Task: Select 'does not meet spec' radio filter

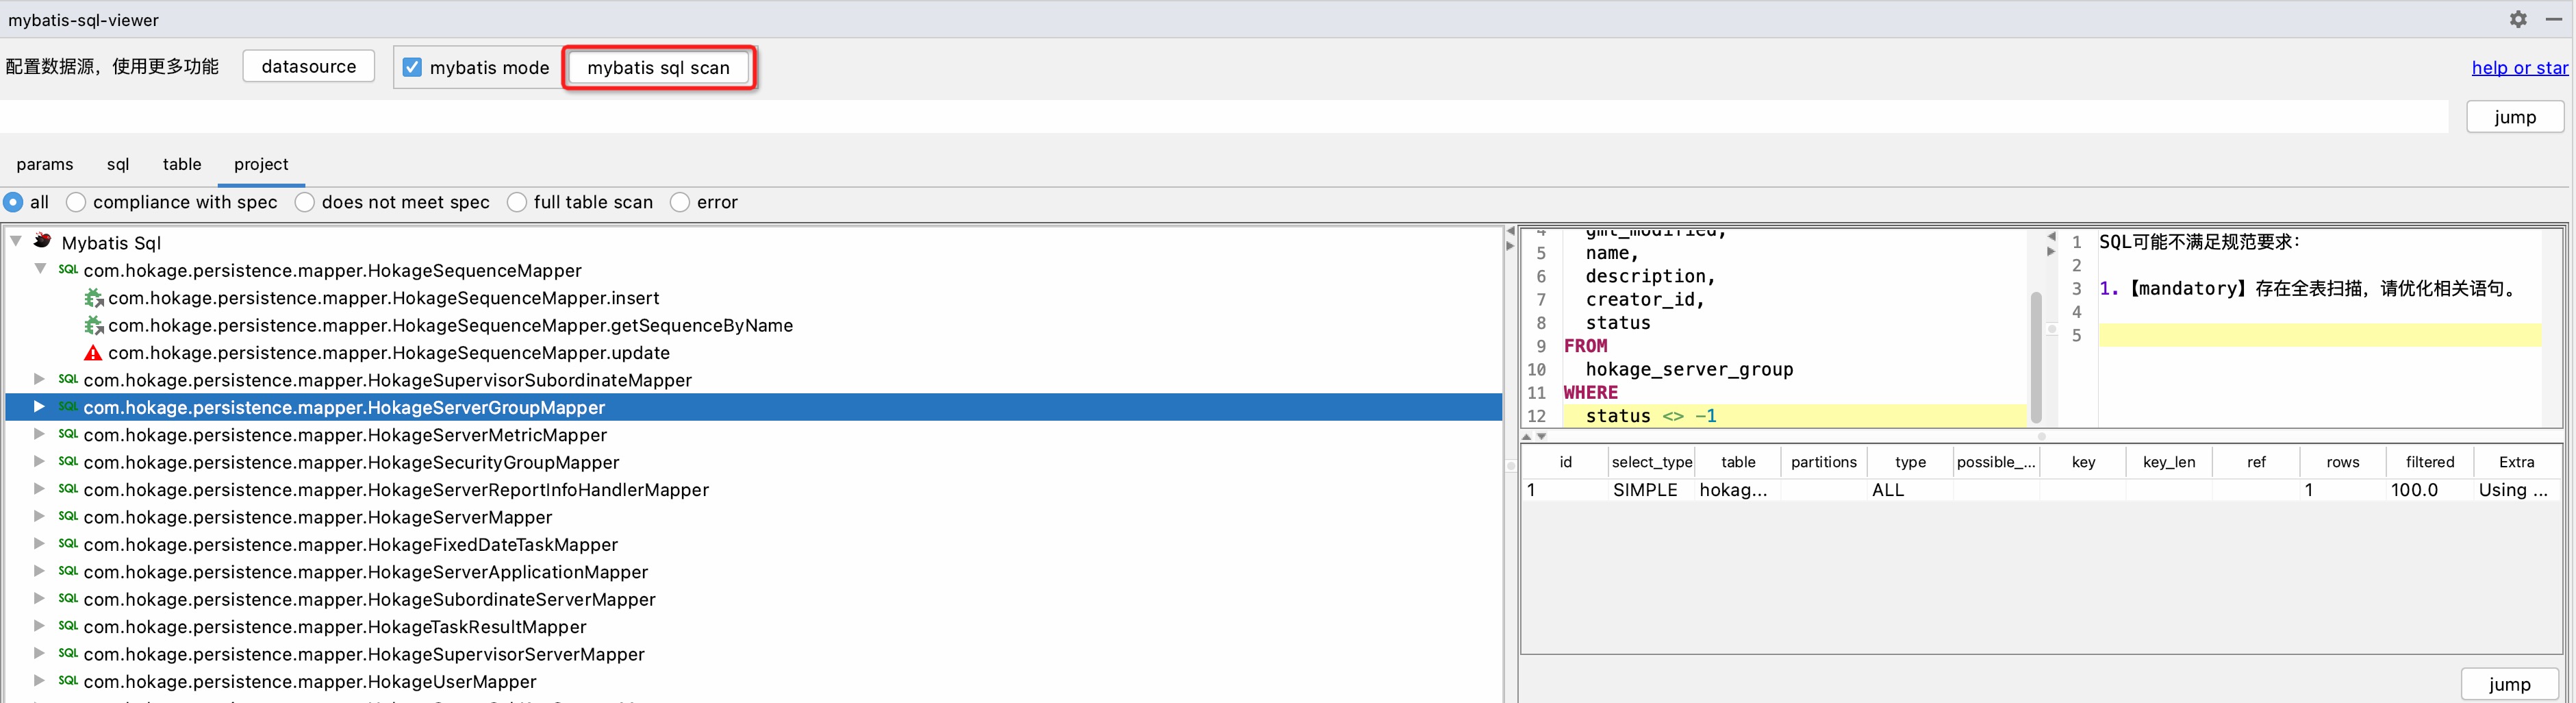Action: coord(305,202)
